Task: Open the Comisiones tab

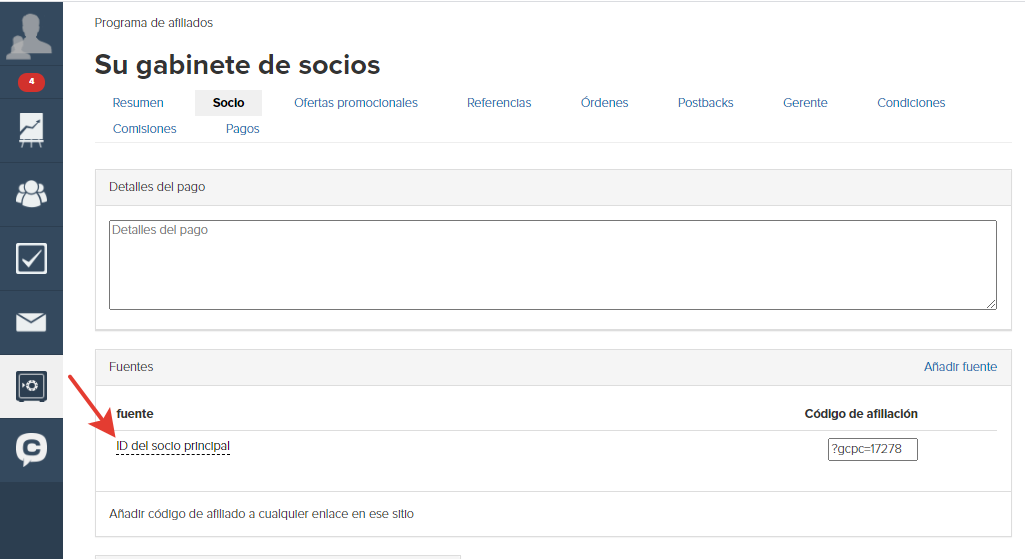Action: (144, 129)
